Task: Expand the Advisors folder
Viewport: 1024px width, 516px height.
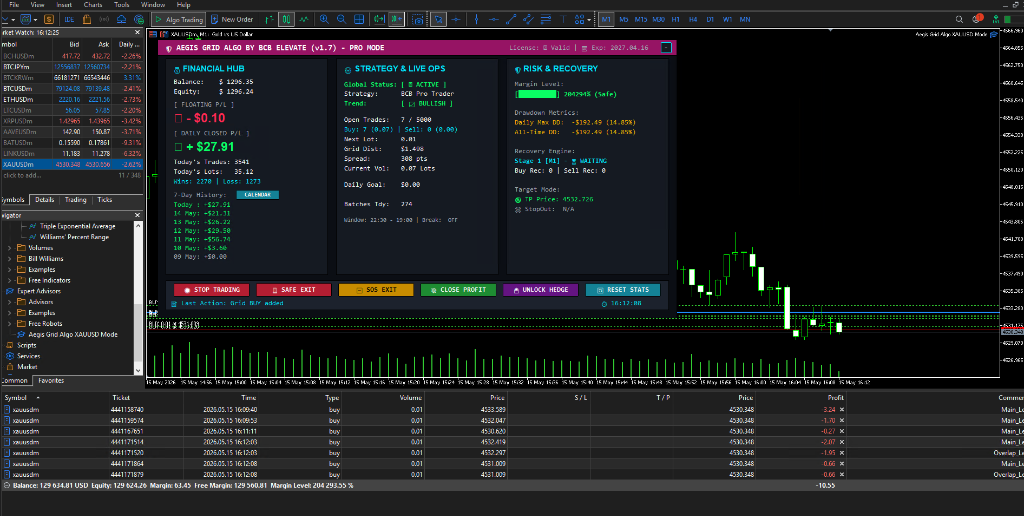Action: coord(10,302)
